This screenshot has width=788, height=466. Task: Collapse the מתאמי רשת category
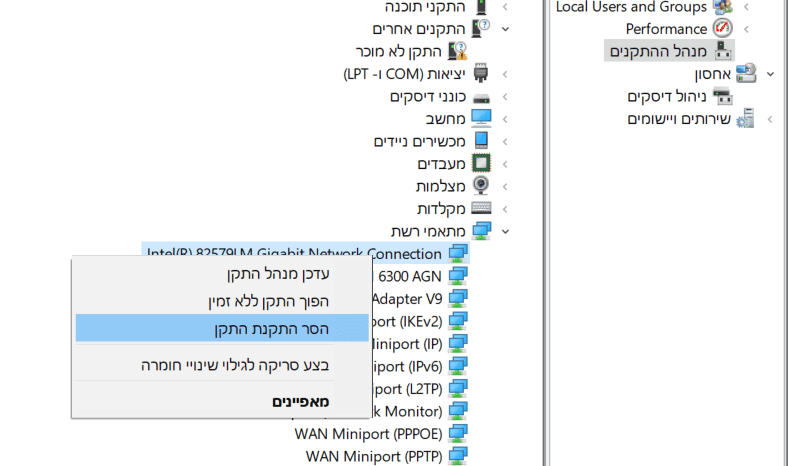tap(505, 232)
